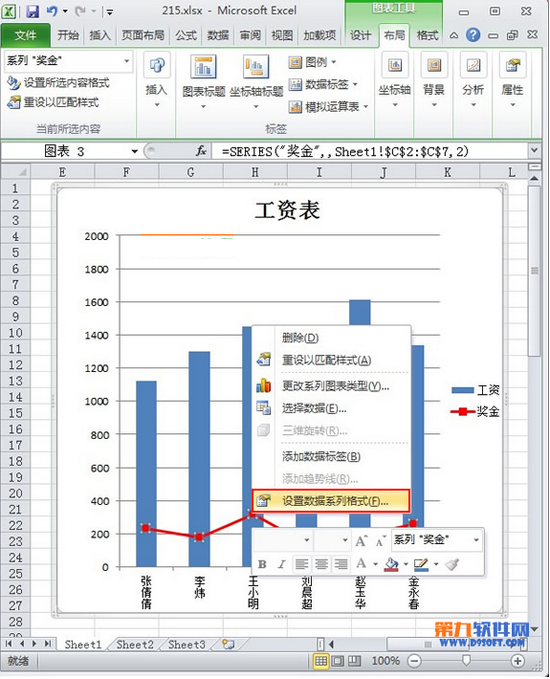This screenshot has width=550, height=679.
Task: Open the font size dropdown in mini toolbar
Action: [345, 540]
